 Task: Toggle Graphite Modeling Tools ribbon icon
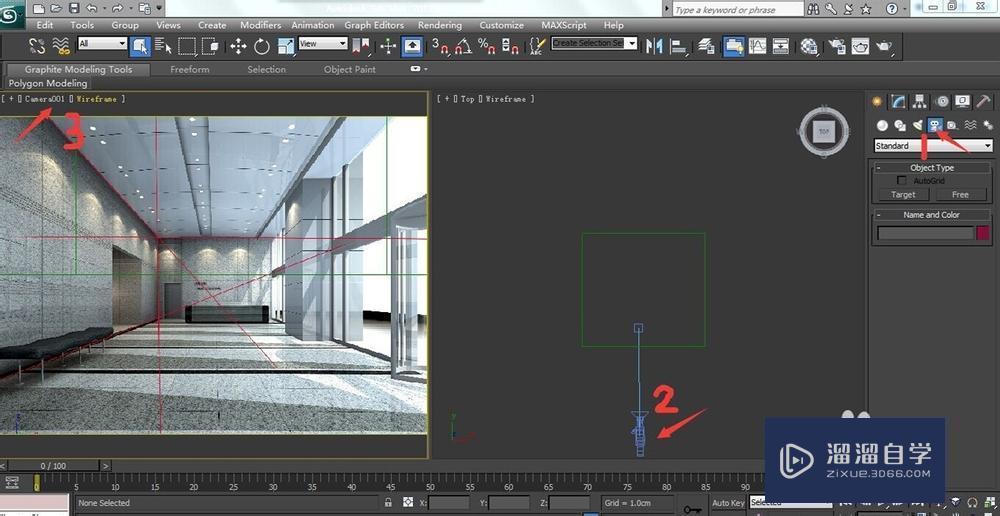(733, 46)
